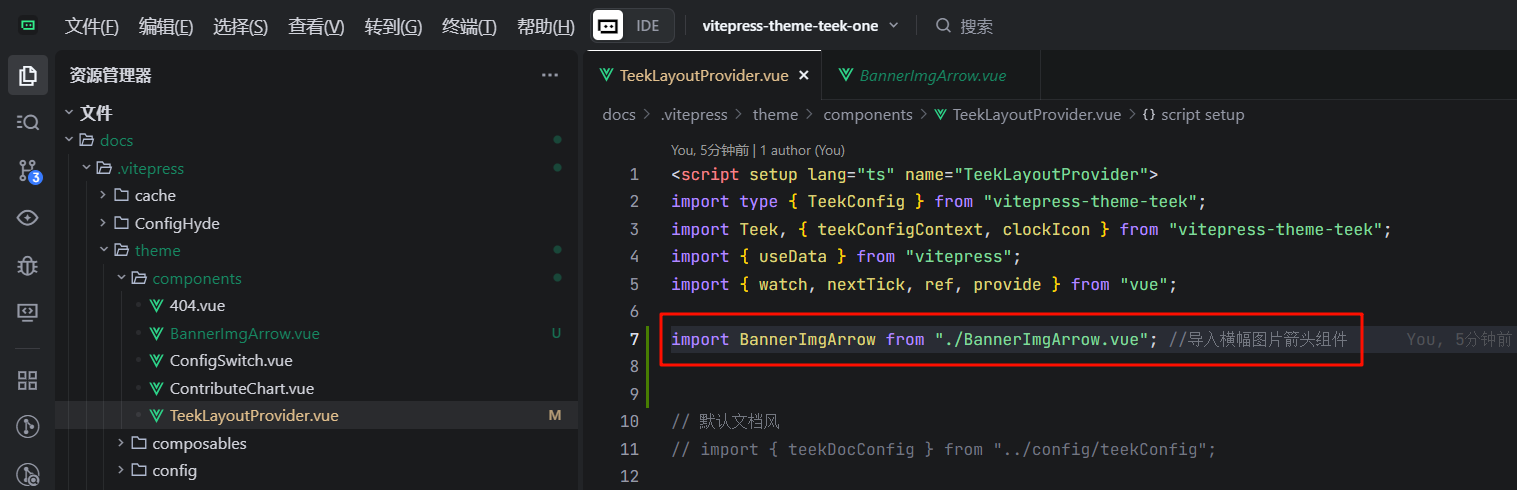This screenshot has width=1517, height=490.
Task: Open ConfigSwitch.vue in the file tree
Action: coord(230,361)
